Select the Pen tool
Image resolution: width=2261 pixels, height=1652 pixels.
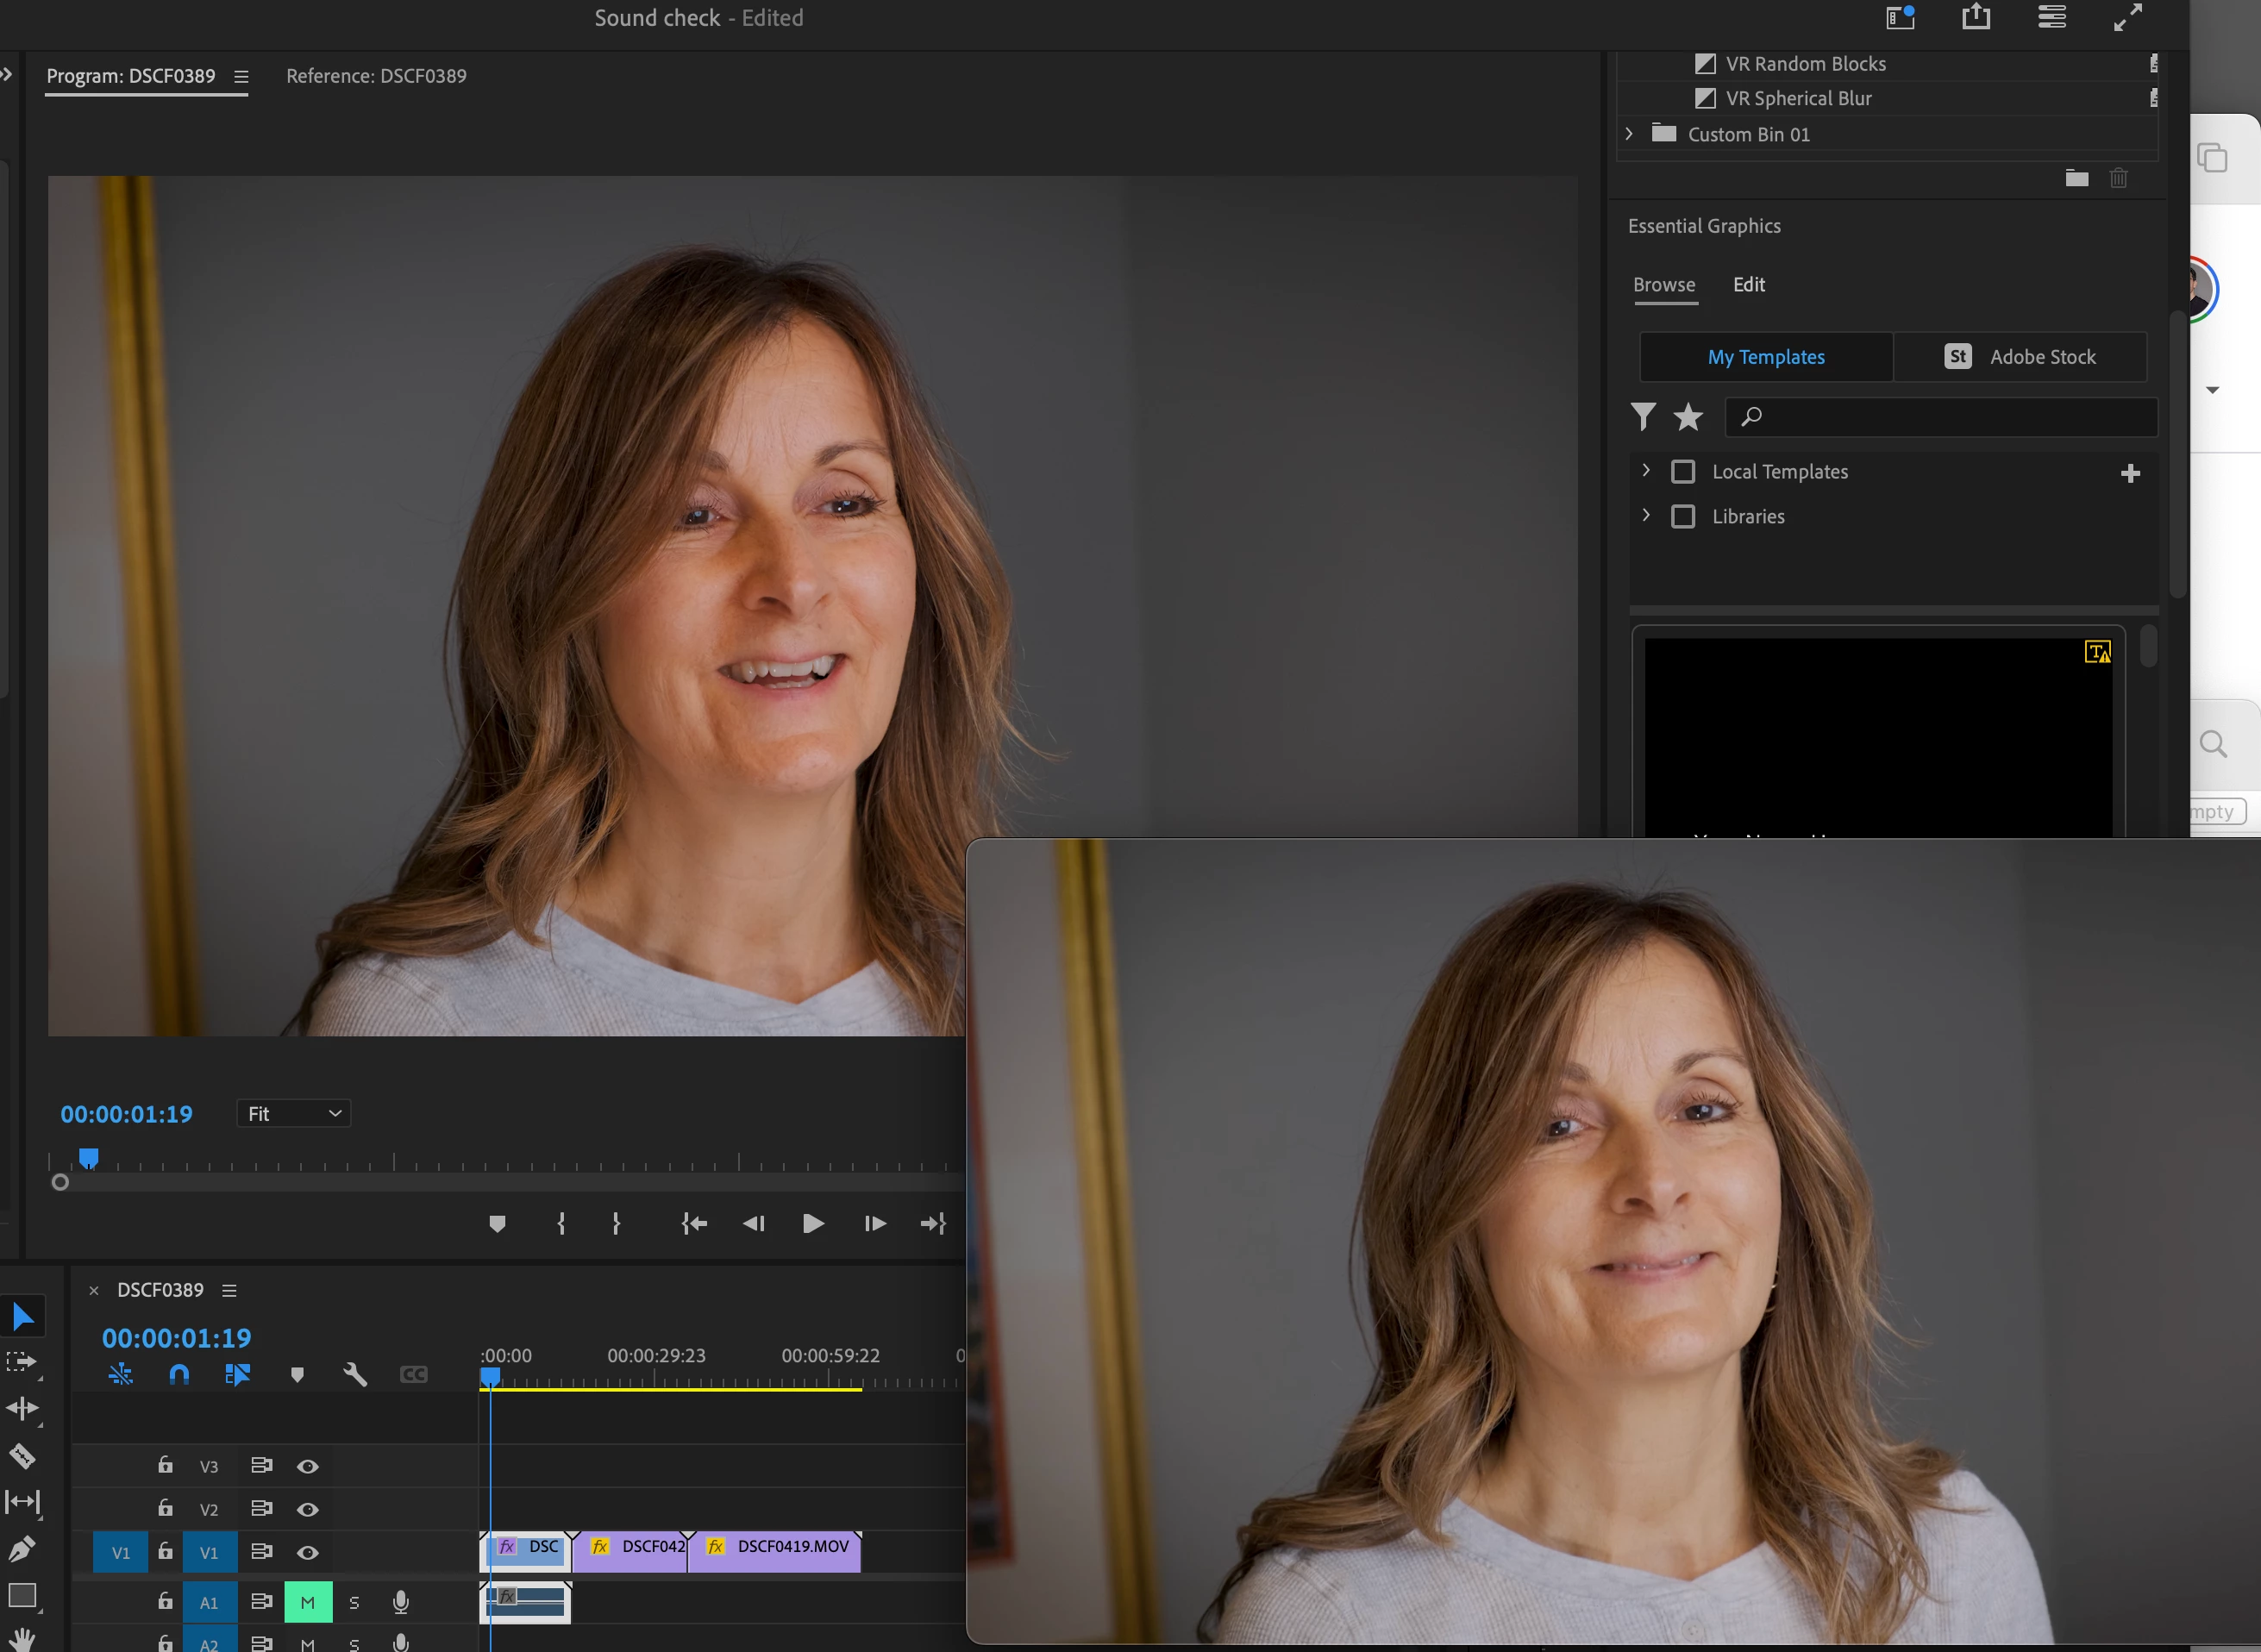tap(22, 1549)
